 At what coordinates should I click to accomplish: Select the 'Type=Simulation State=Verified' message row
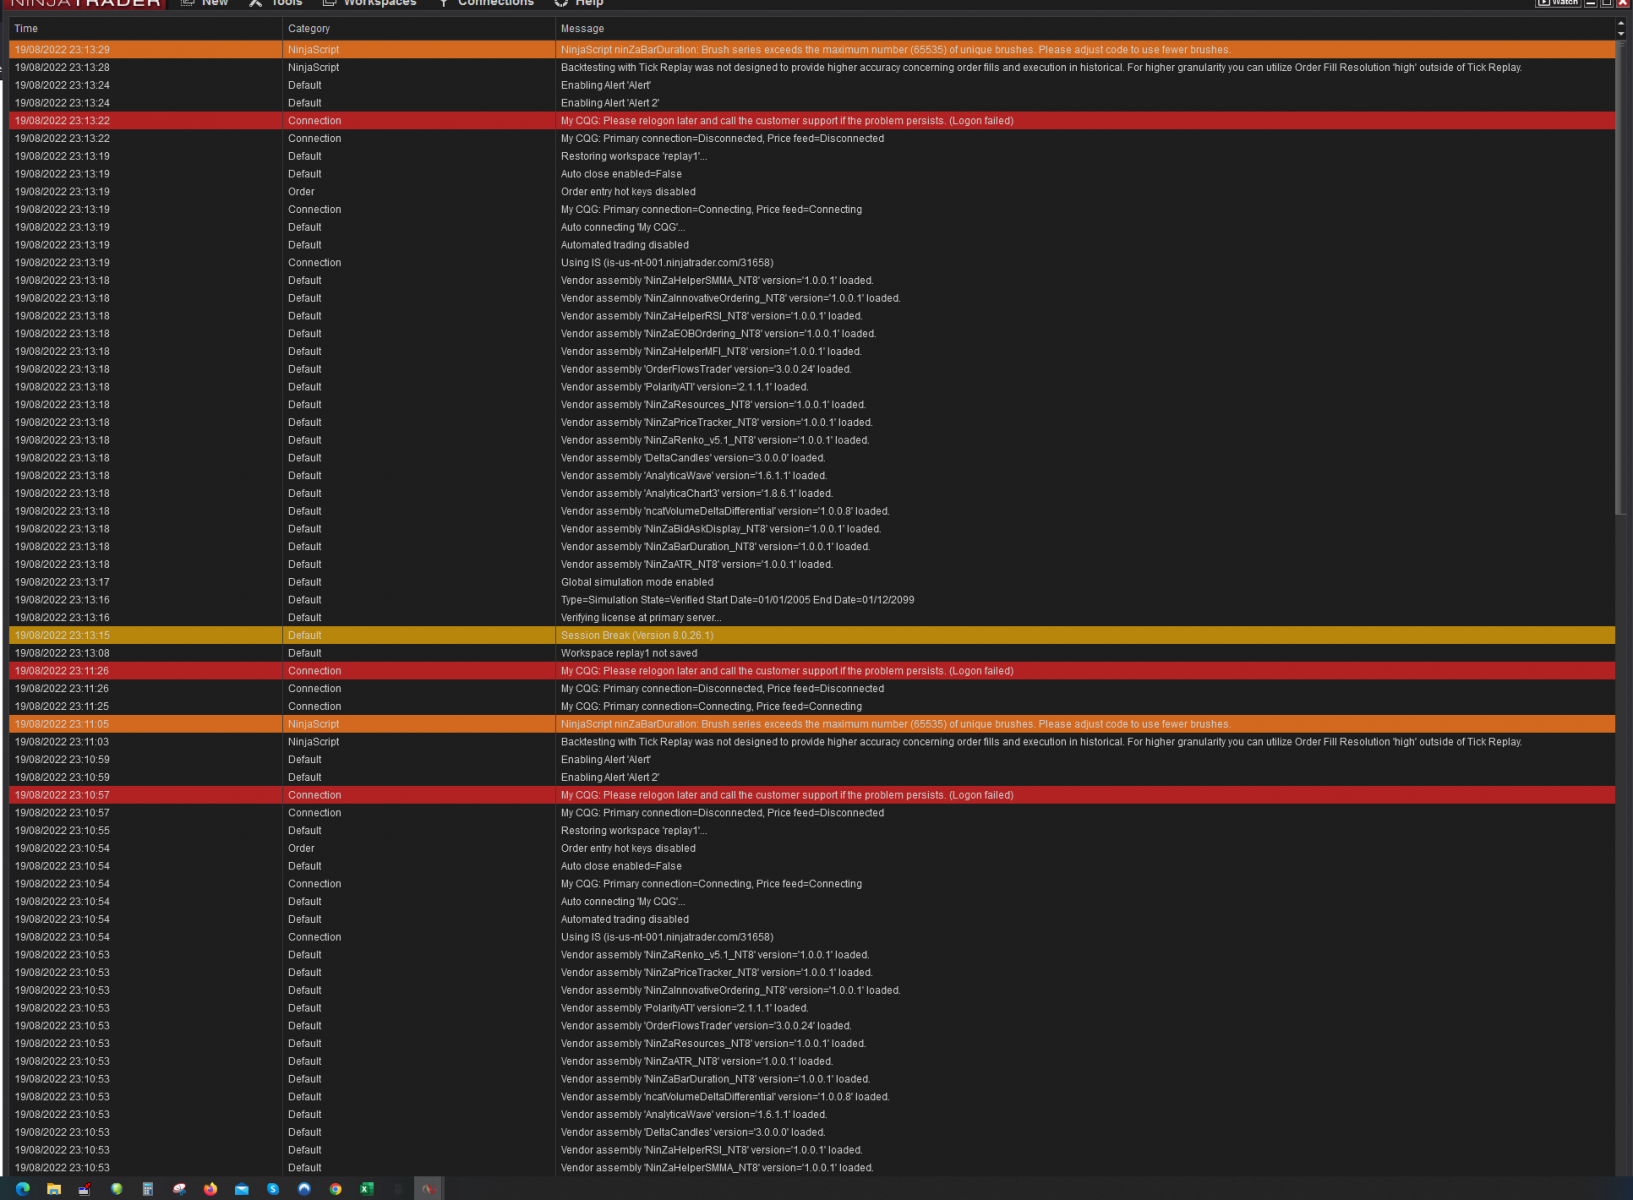point(737,600)
